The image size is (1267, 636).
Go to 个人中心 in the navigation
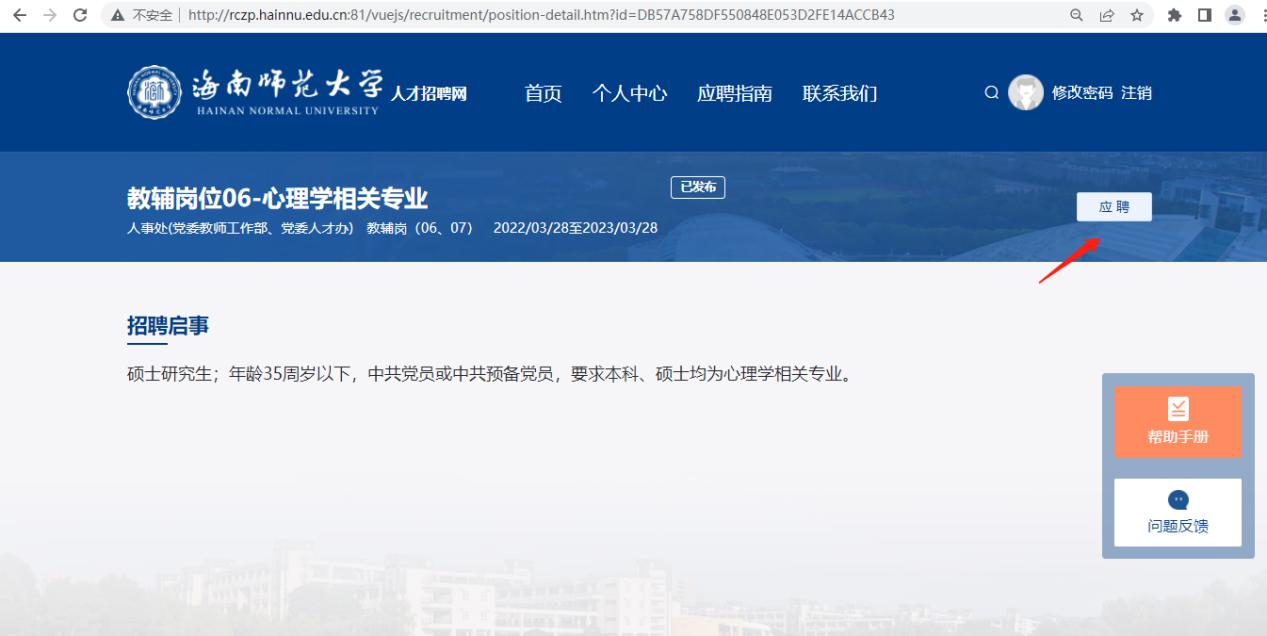coord(631,92)
